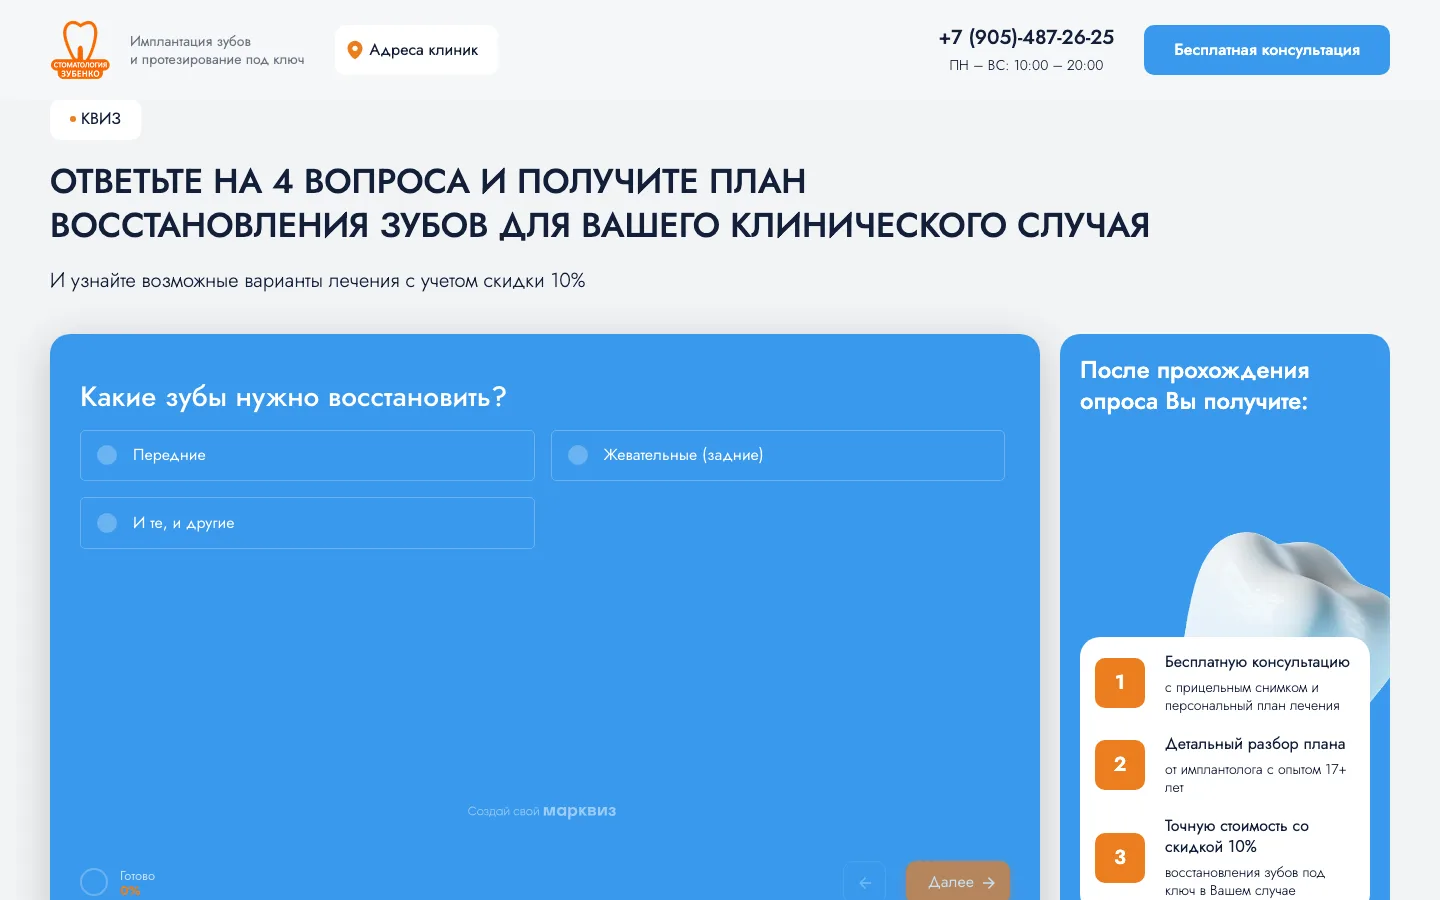
Task: Click the main heading ОТВЕТЬТЕ НА 4 ВОПРОСА
Action: pyautogui.click(x=600, y=203)
